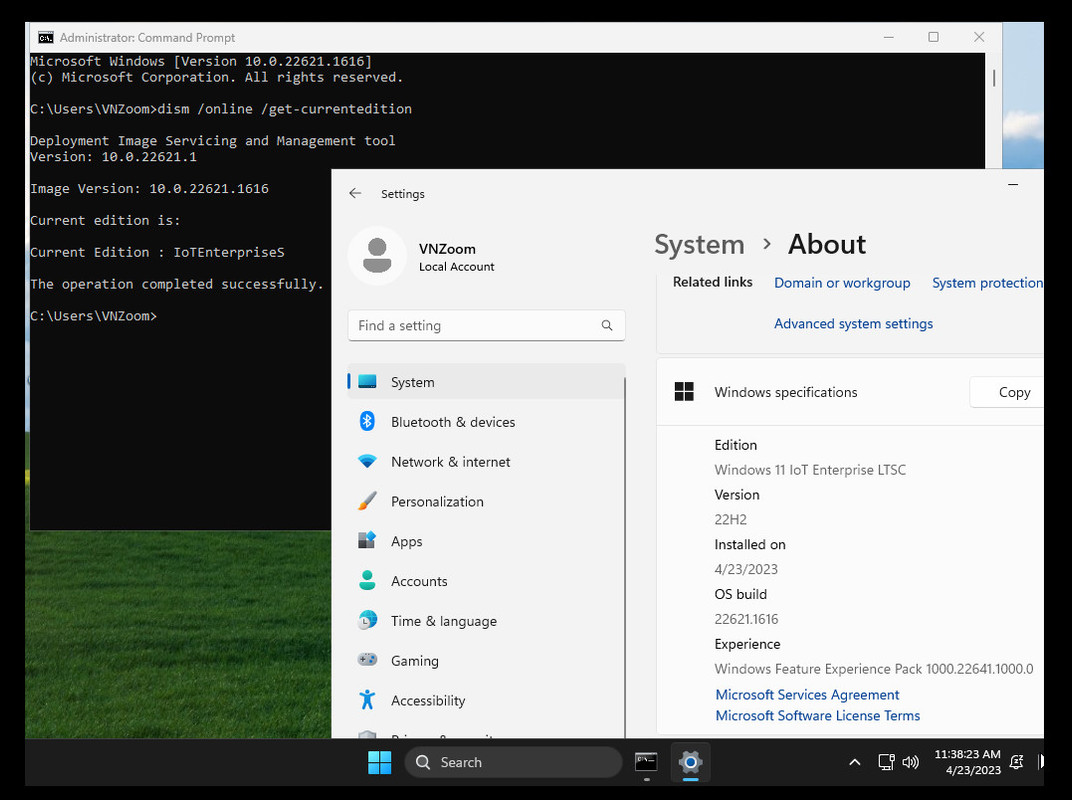1072x800 pixels.
Task: Click the search magnifier in Find a setting
Action: (606, 325)
